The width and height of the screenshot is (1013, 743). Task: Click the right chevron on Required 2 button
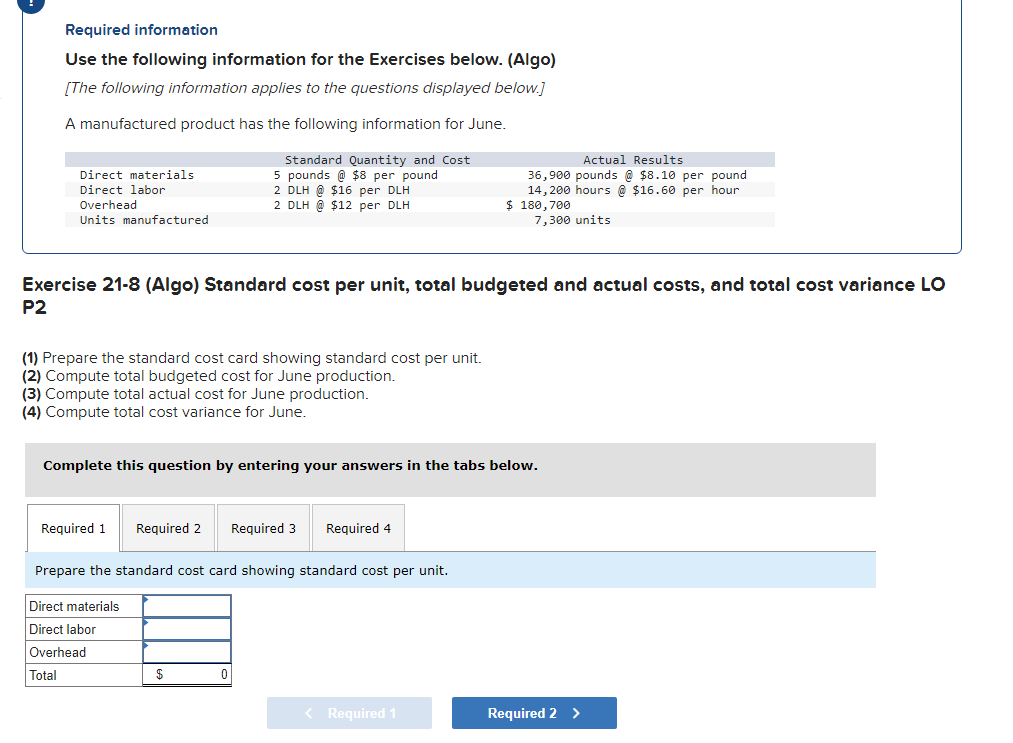(576, 713)
